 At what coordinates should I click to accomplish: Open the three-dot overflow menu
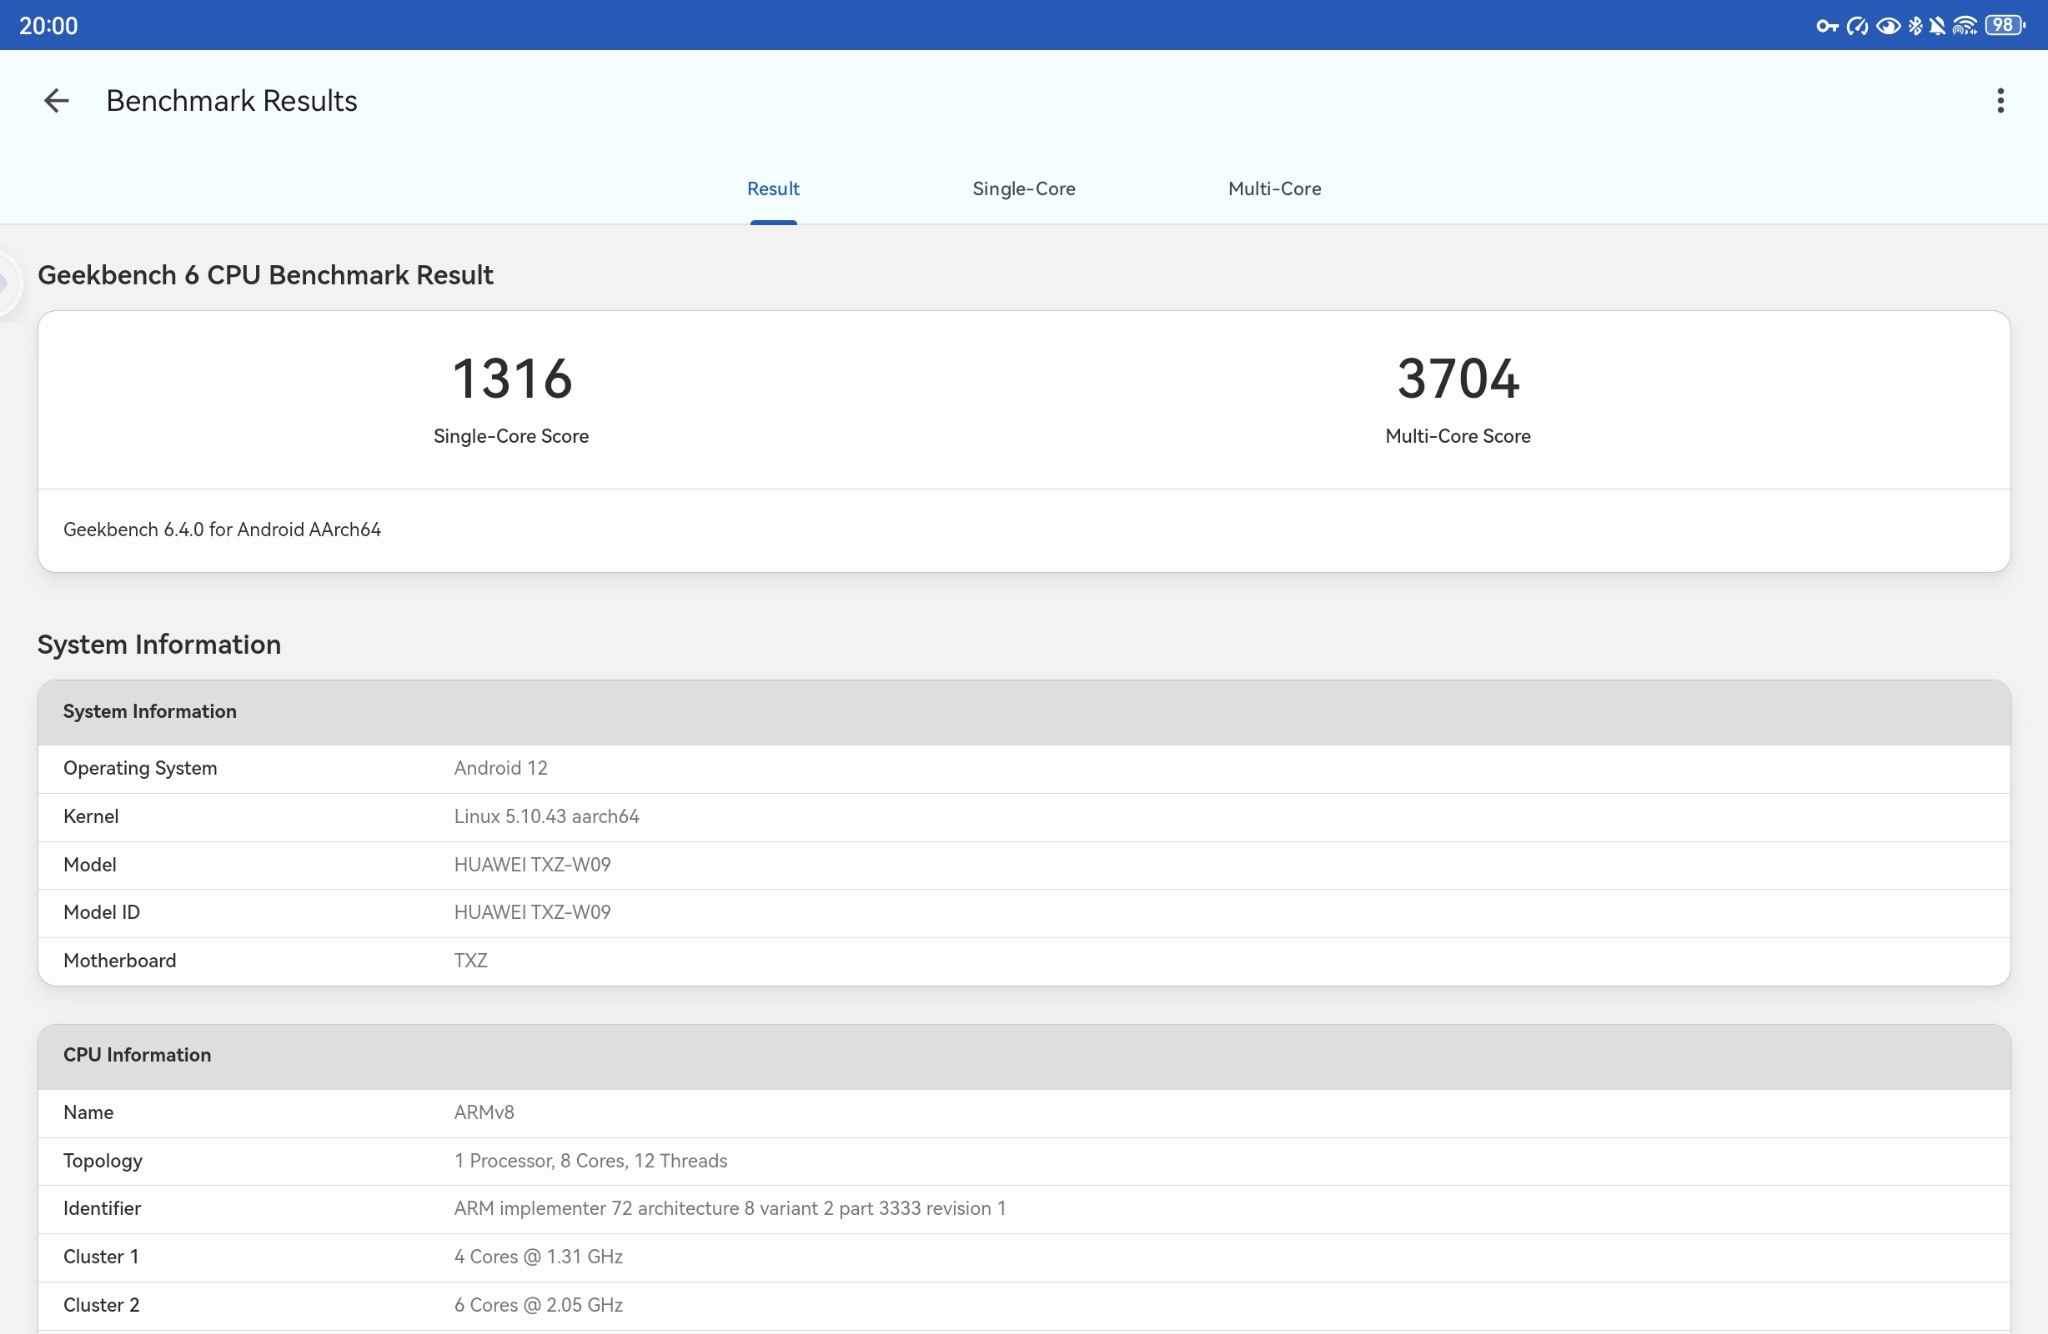2000,101
